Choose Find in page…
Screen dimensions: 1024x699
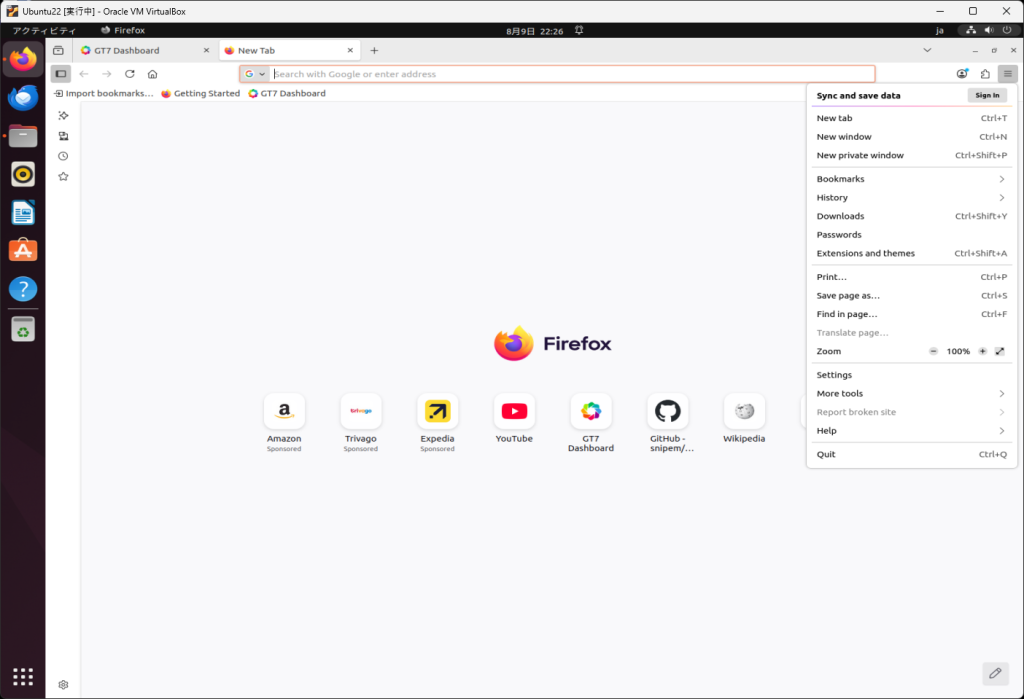[912, 314]
